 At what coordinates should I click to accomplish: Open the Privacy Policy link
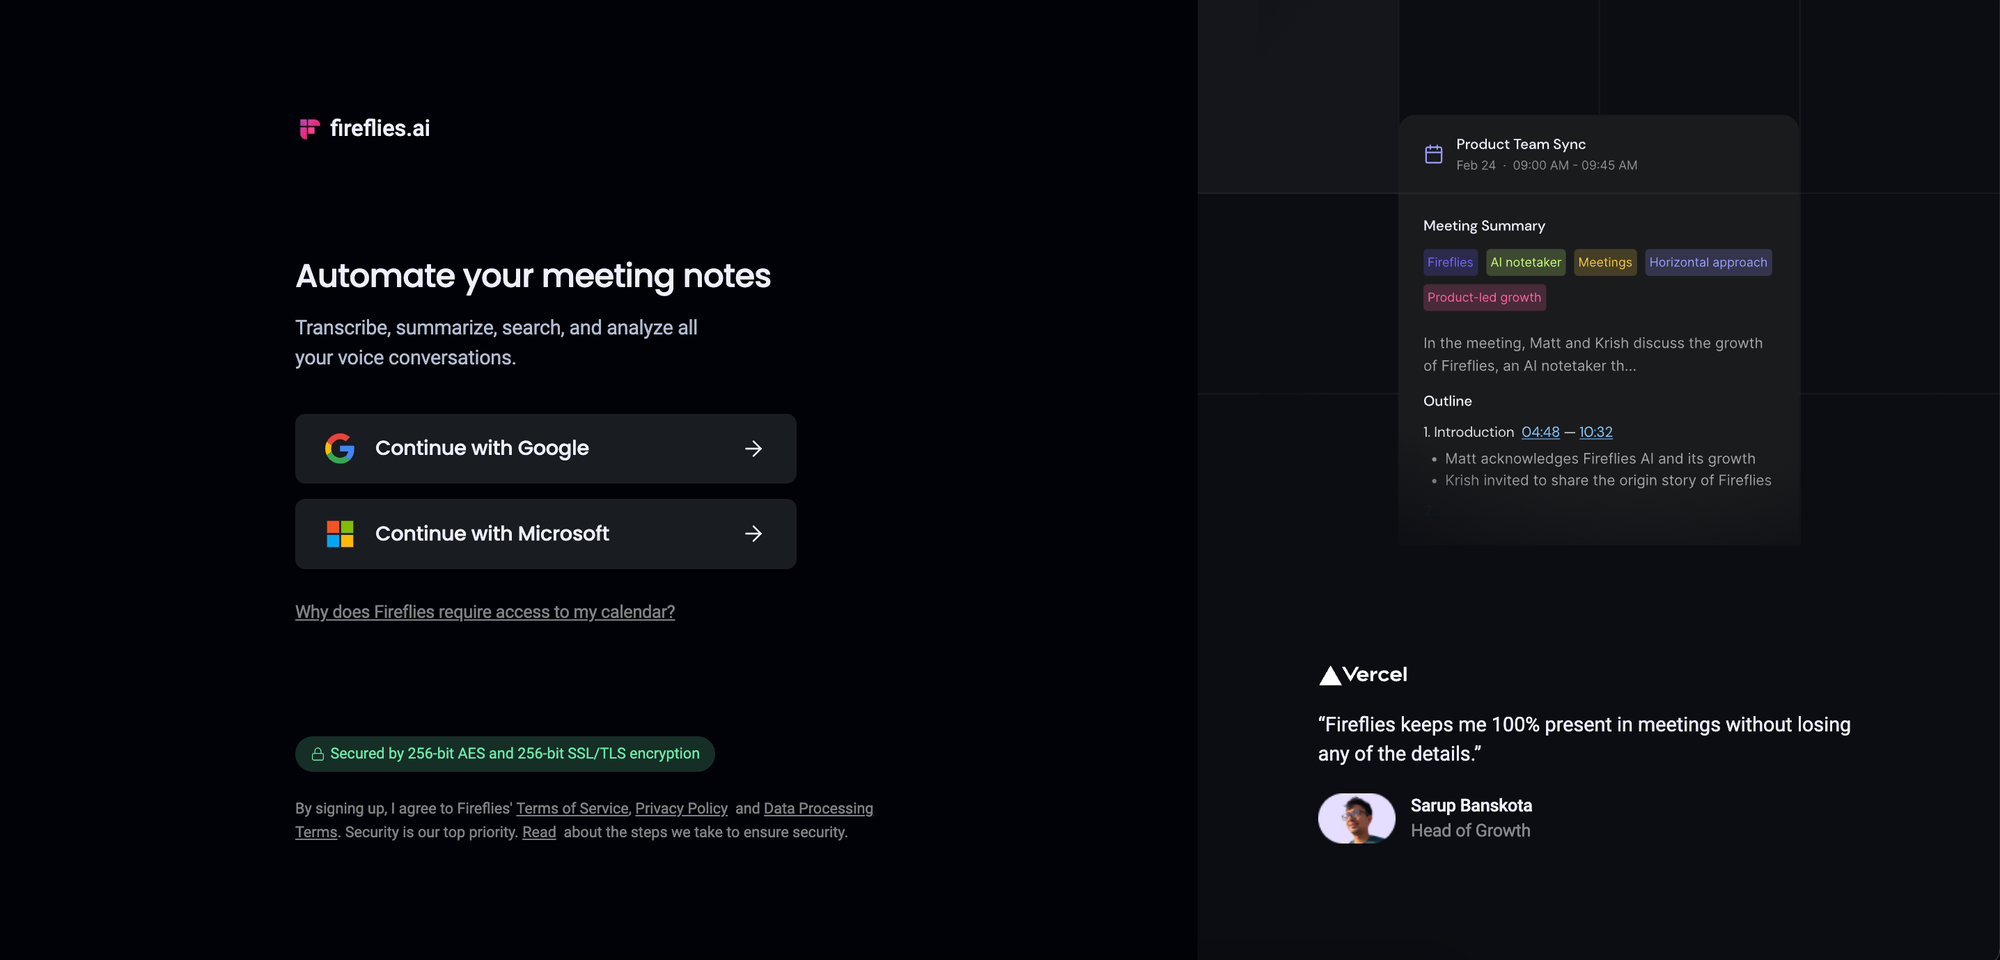pyautogui.click(x=681, y=808)
